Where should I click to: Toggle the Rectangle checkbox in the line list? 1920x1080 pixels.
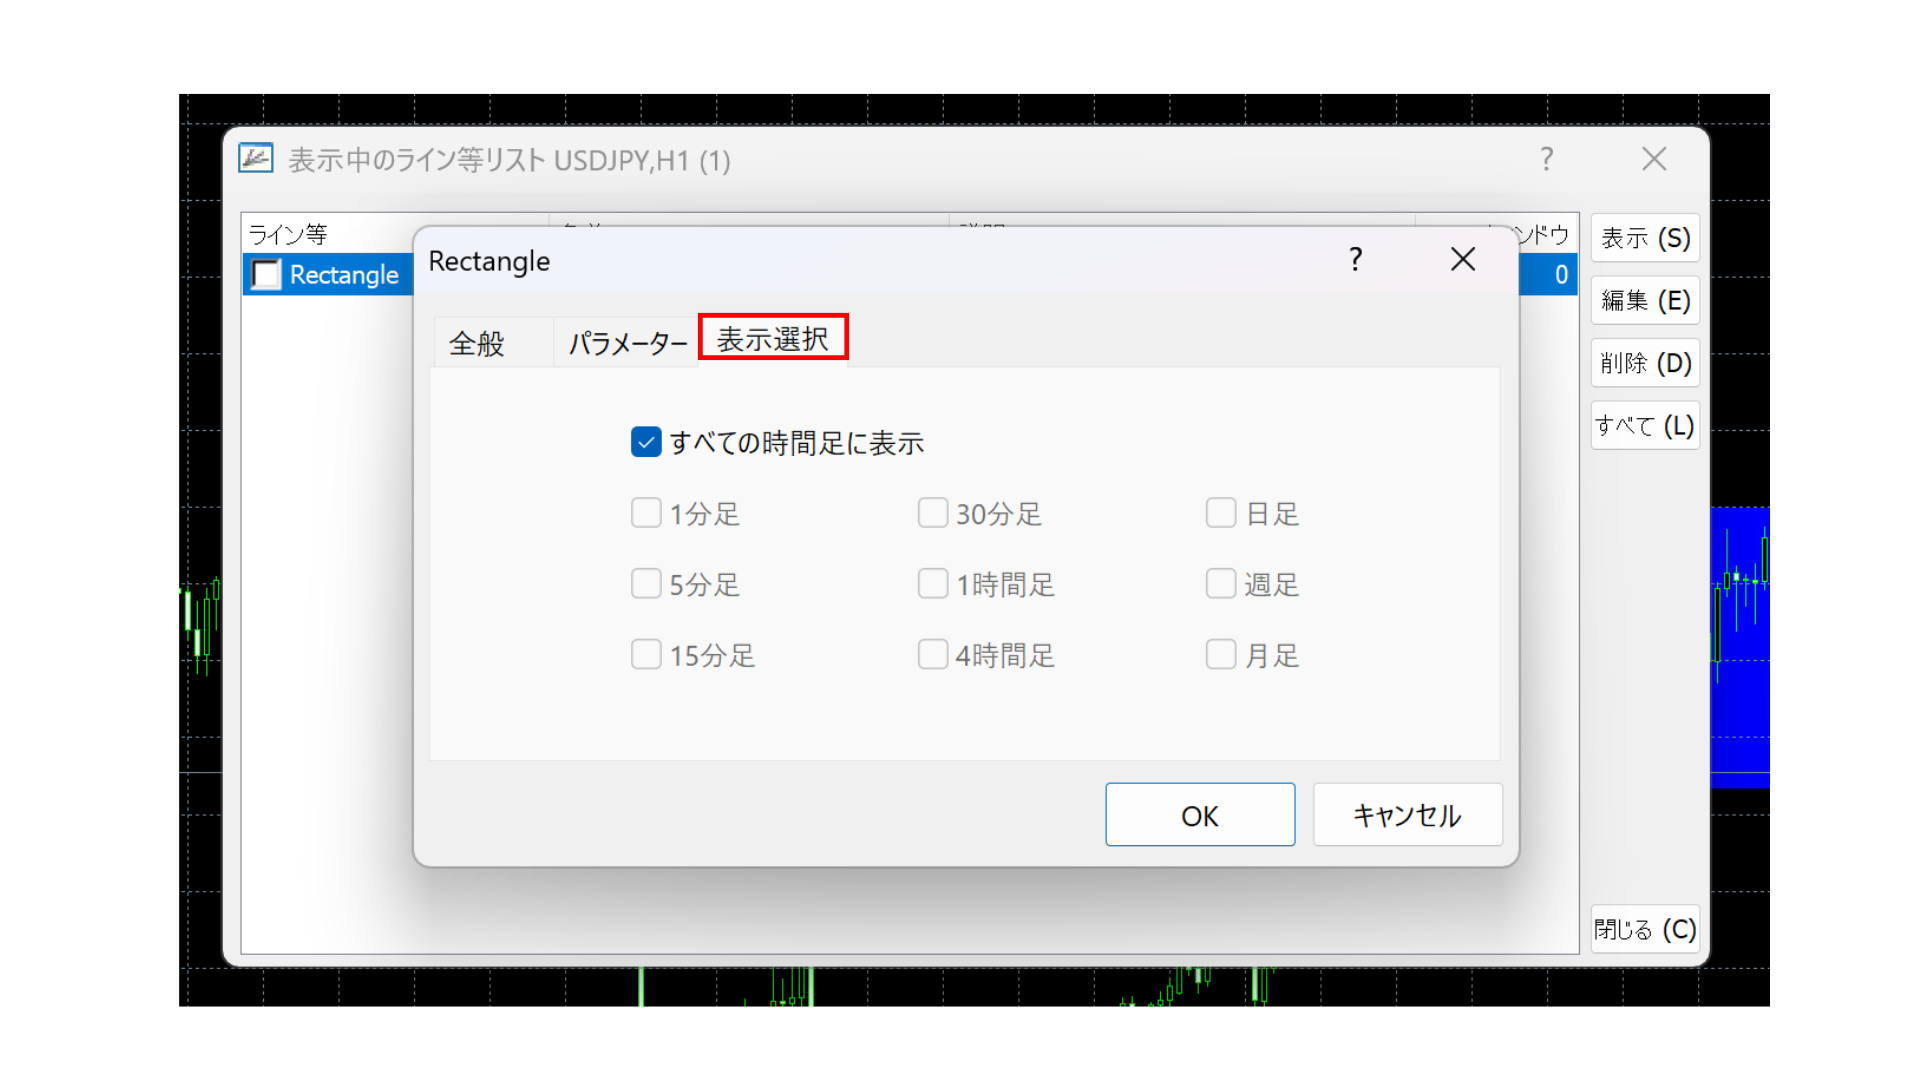point(266,274)
